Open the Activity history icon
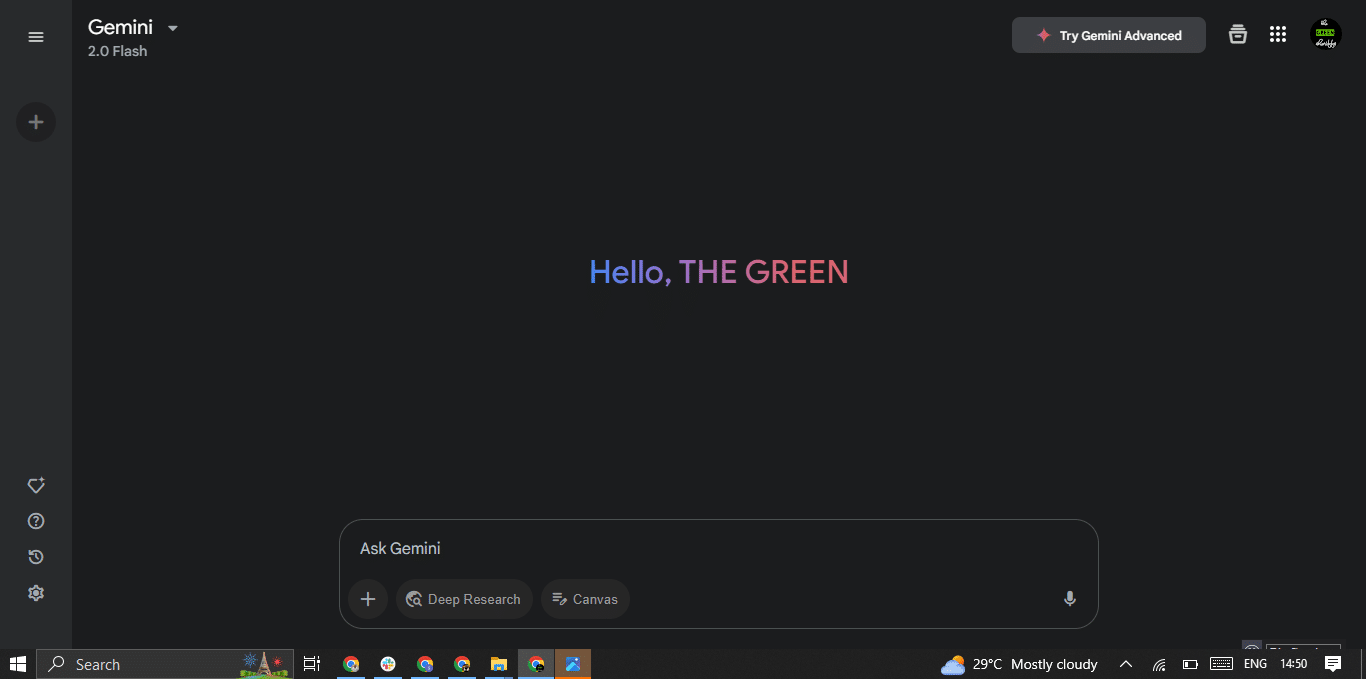 (36, 557)
